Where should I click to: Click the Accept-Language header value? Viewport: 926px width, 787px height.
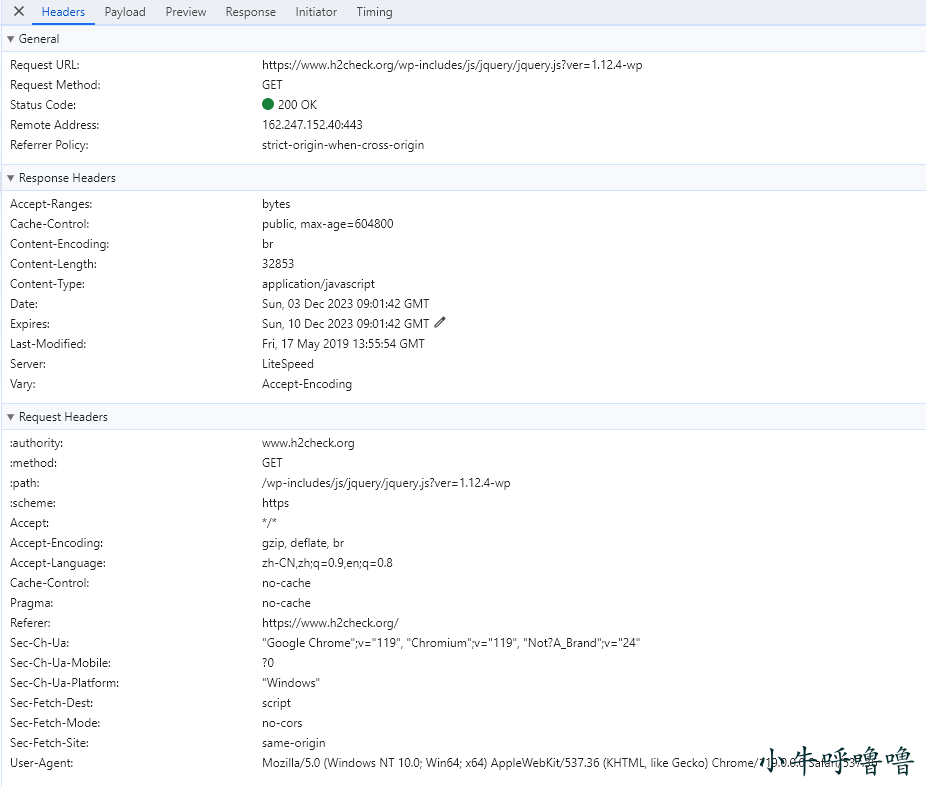point(327,563)
